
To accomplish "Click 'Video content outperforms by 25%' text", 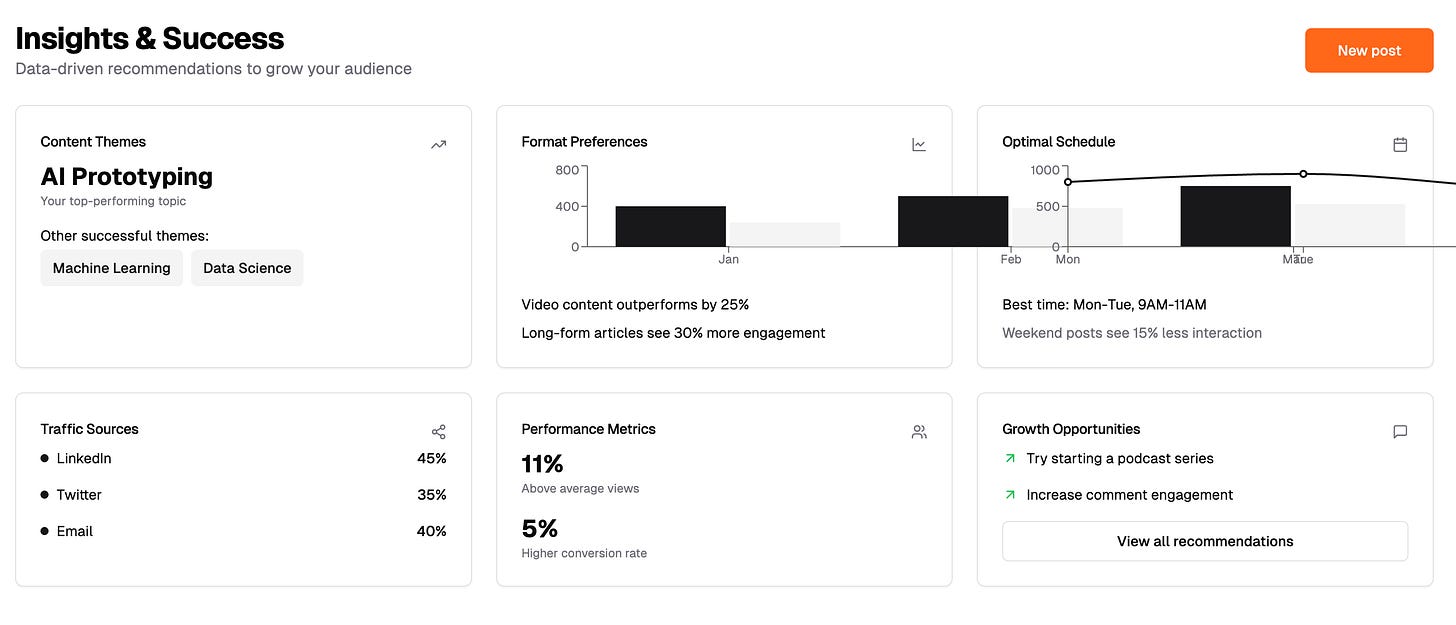I will pyautogui.click(x=635, y=304).
